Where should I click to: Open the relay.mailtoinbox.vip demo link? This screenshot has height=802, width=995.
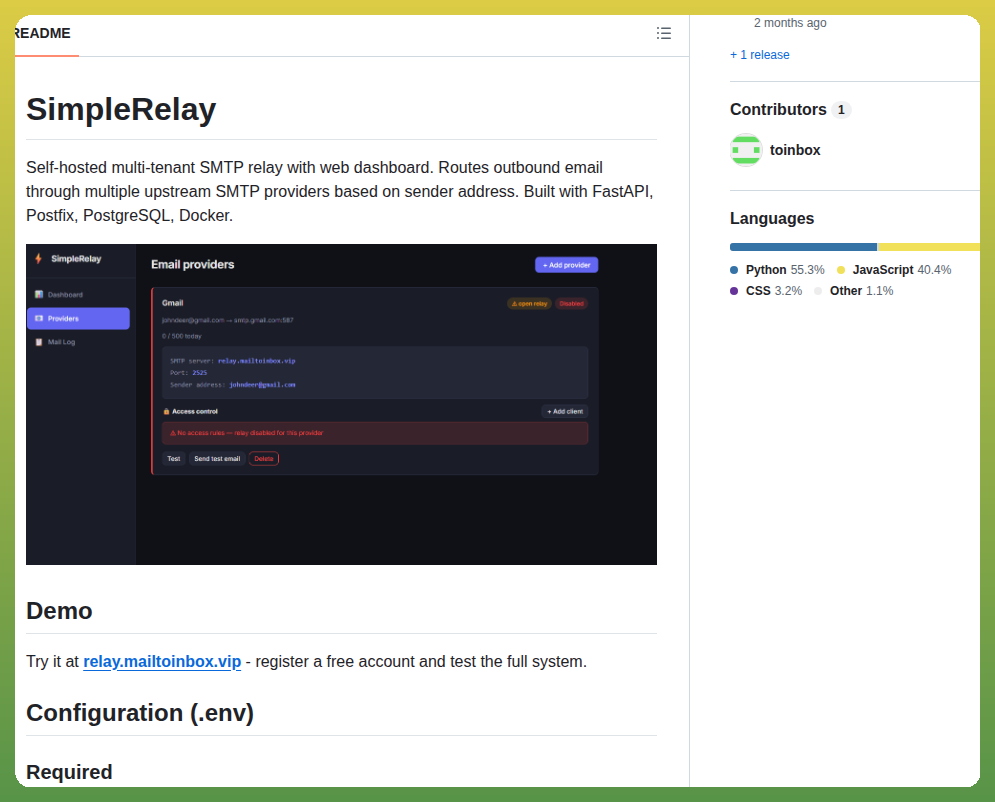click(x=162, y=661)
